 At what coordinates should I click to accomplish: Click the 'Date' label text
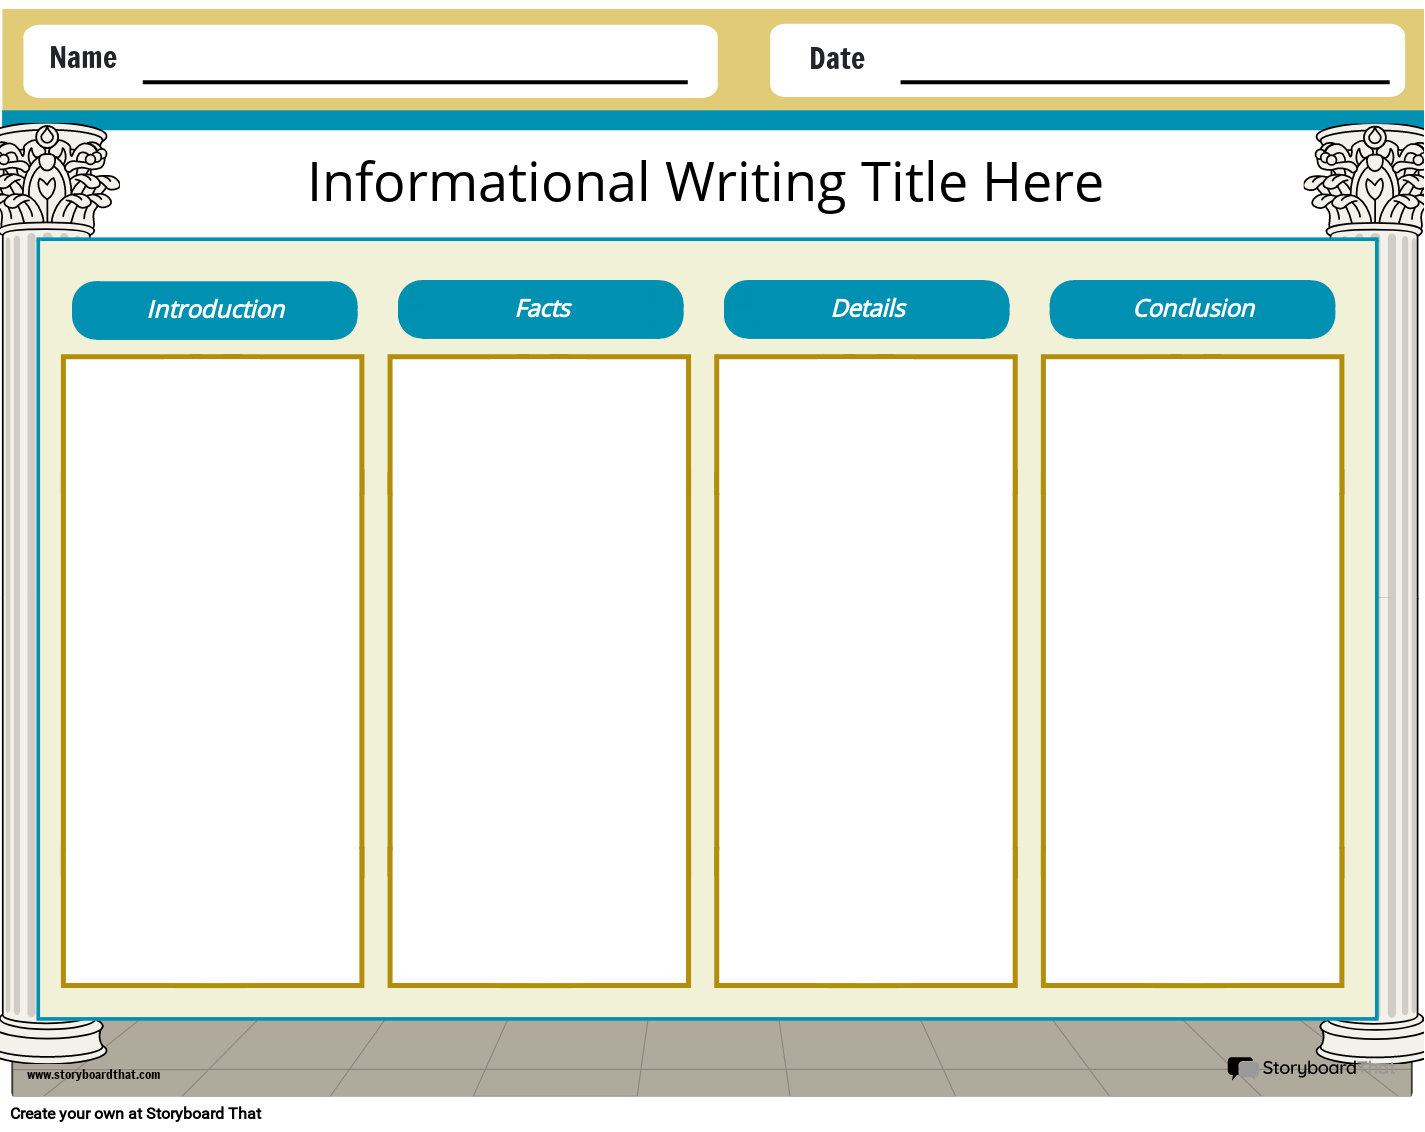pos(837,59)
